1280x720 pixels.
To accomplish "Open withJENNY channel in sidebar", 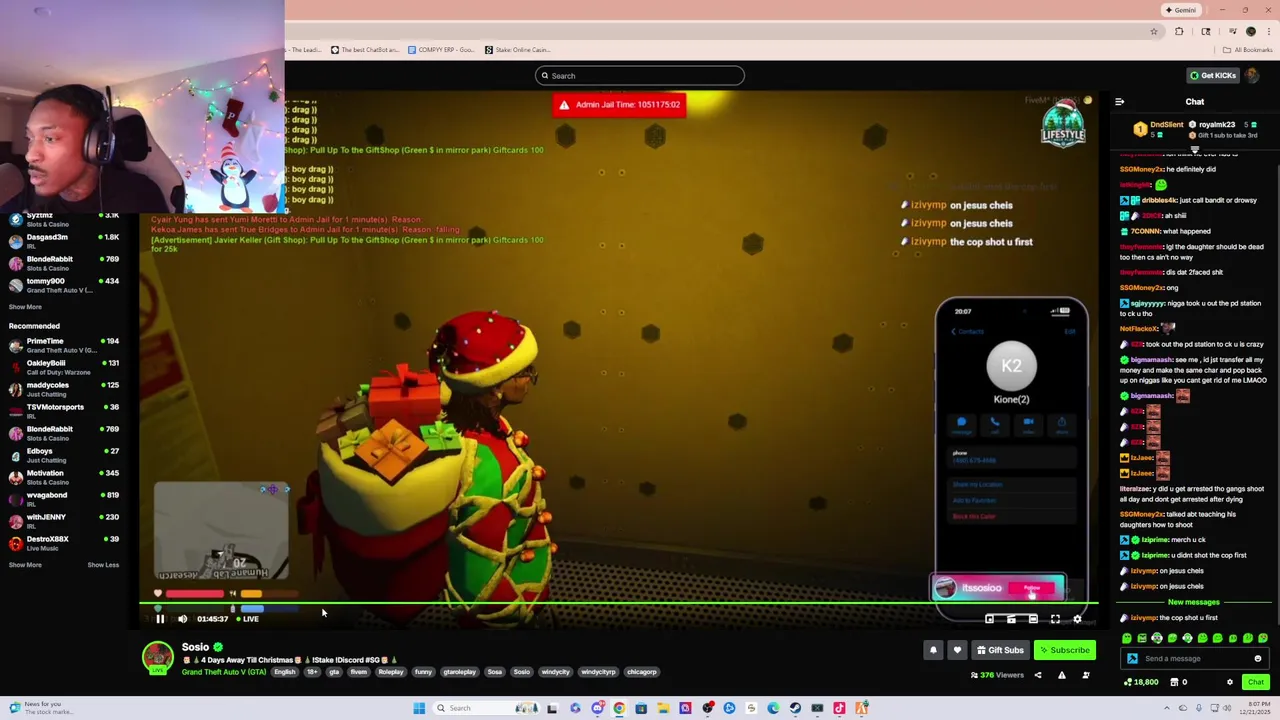I will pos(63,521).
